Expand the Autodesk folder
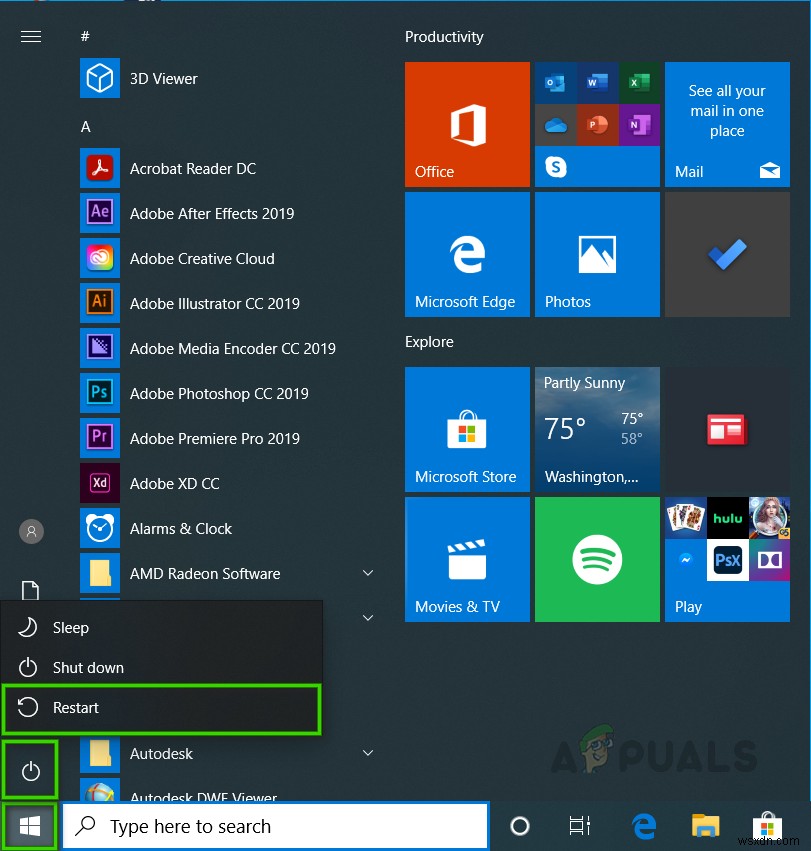811x851 pixels. [368, 753]
